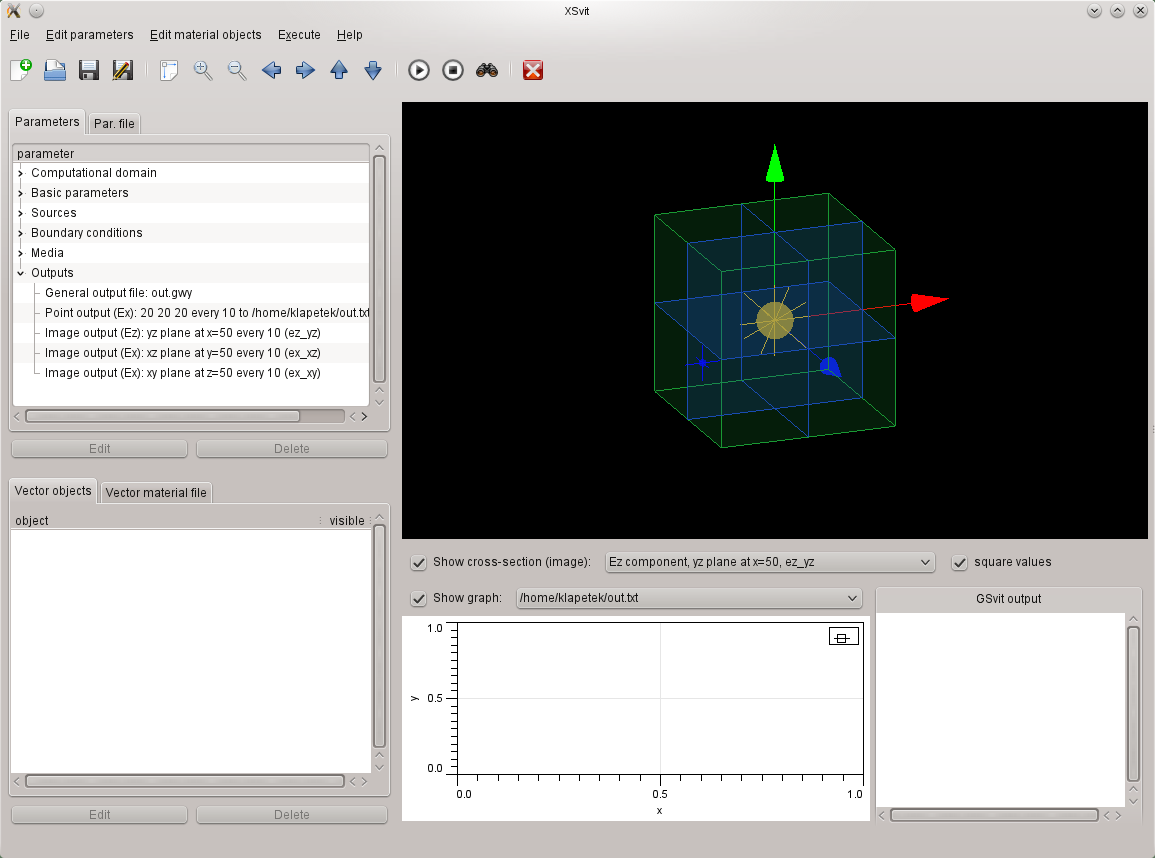Click the red X toolbar icon
The width and height of the screenshot is (1155, 858).
pos(533,70)
